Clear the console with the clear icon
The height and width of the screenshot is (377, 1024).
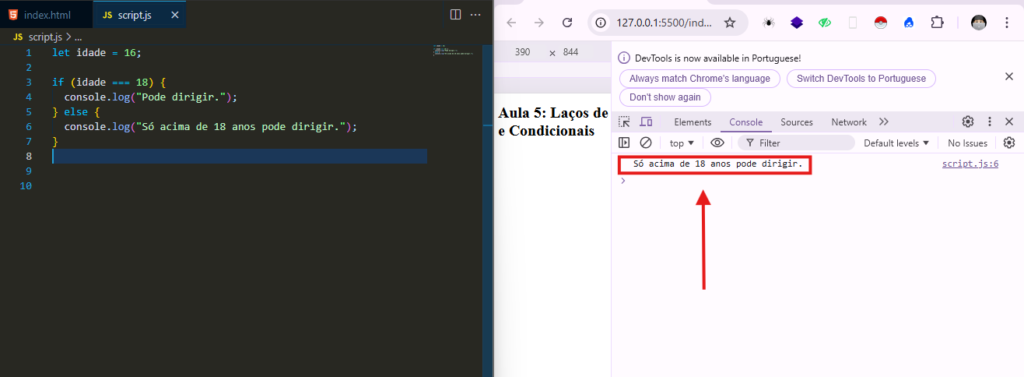tap(645, 143)
